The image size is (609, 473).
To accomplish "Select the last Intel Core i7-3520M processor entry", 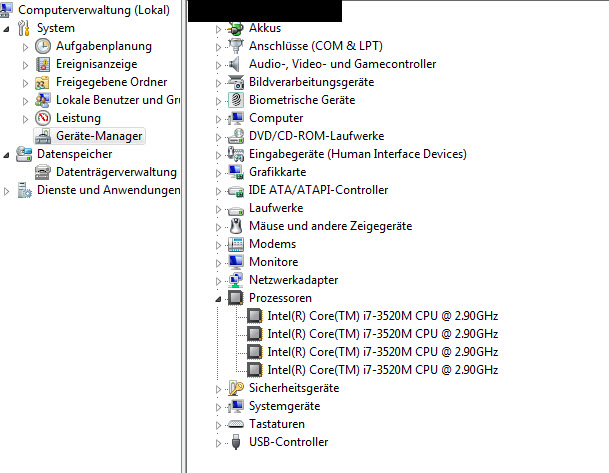I will click(383, 370).
